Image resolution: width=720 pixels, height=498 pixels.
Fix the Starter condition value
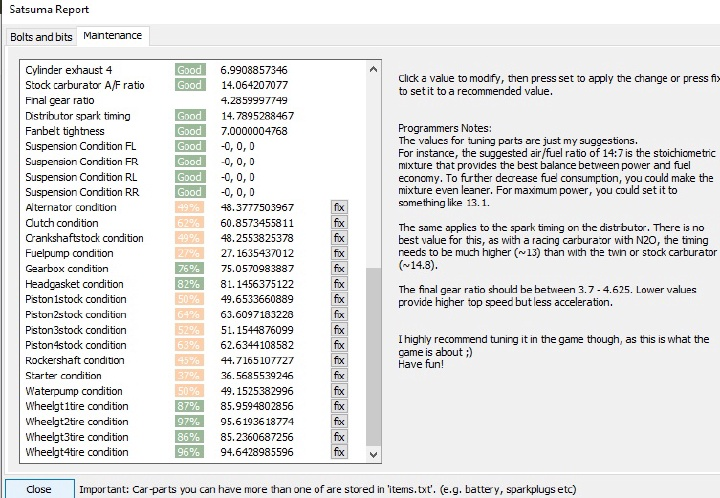pos(339,376)
